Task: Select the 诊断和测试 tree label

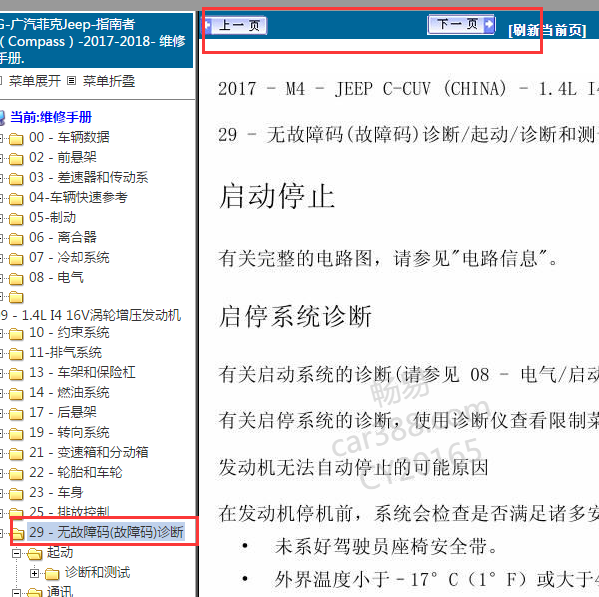Action: click(x=97, y=572)
